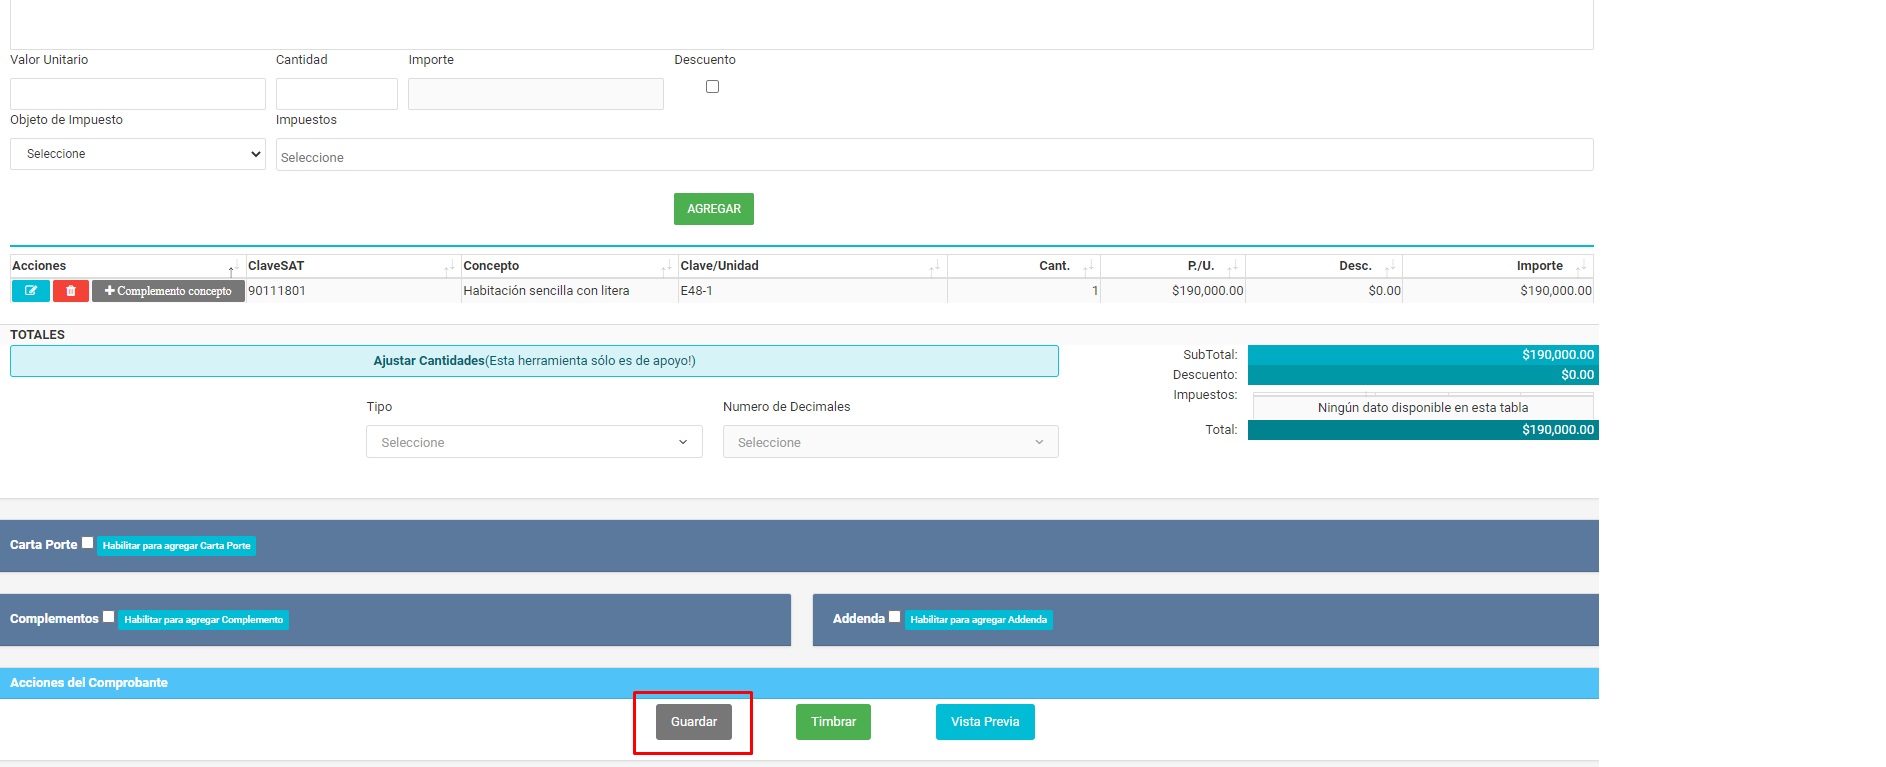
Task: Click 'Ningún dato disponible en esta tabla'
Action: click(1423, 408)
